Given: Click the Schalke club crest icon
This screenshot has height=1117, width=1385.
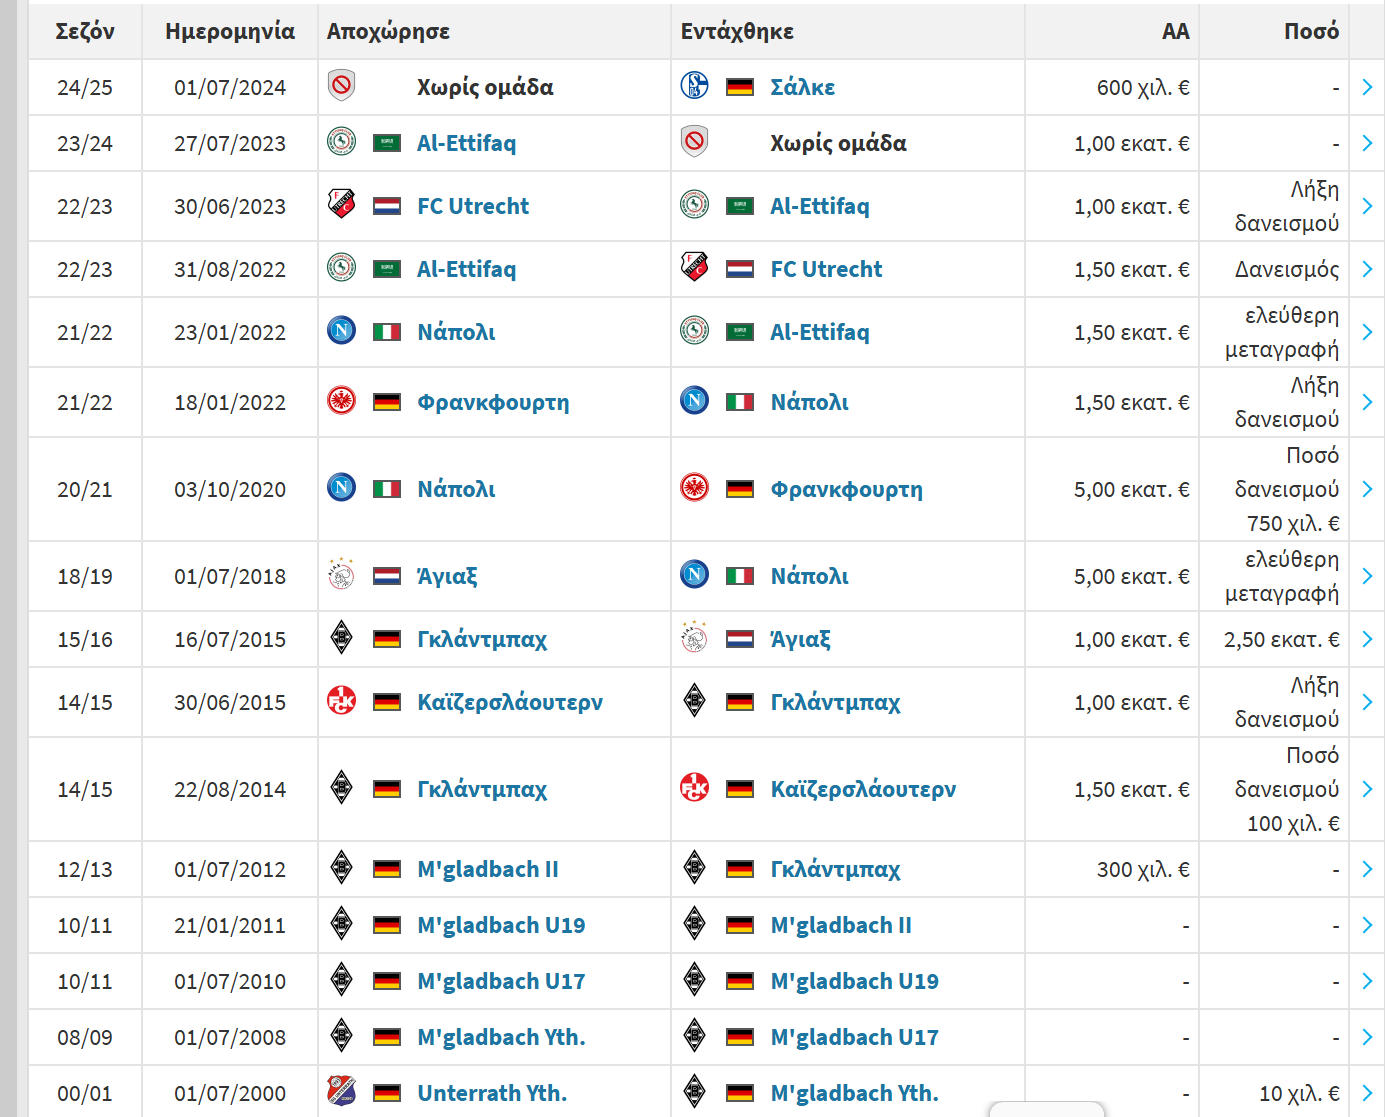Looking at the screenshot, I should (x=694, y=86).
